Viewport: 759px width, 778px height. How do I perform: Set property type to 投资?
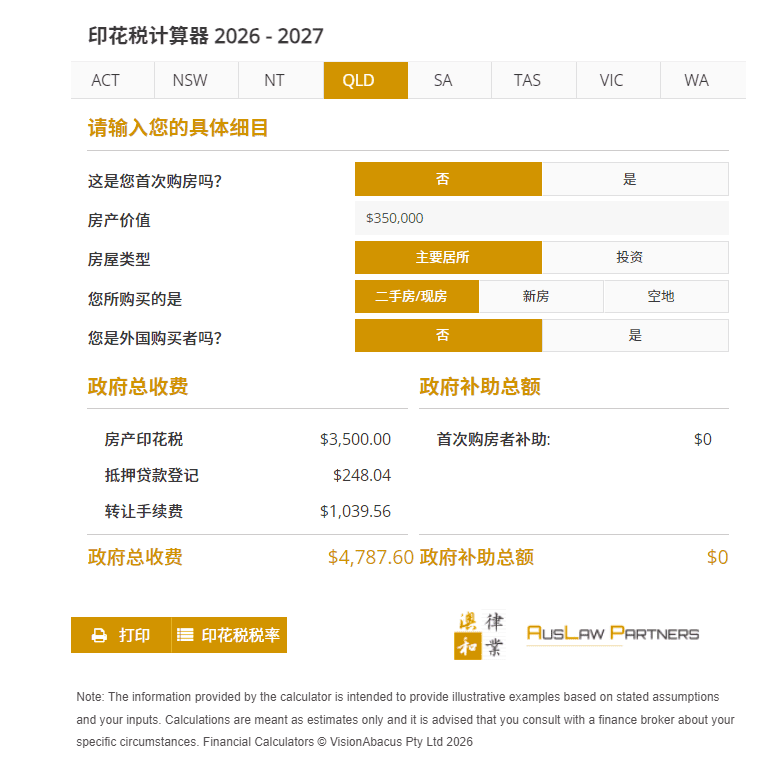[x=635, y=258]
